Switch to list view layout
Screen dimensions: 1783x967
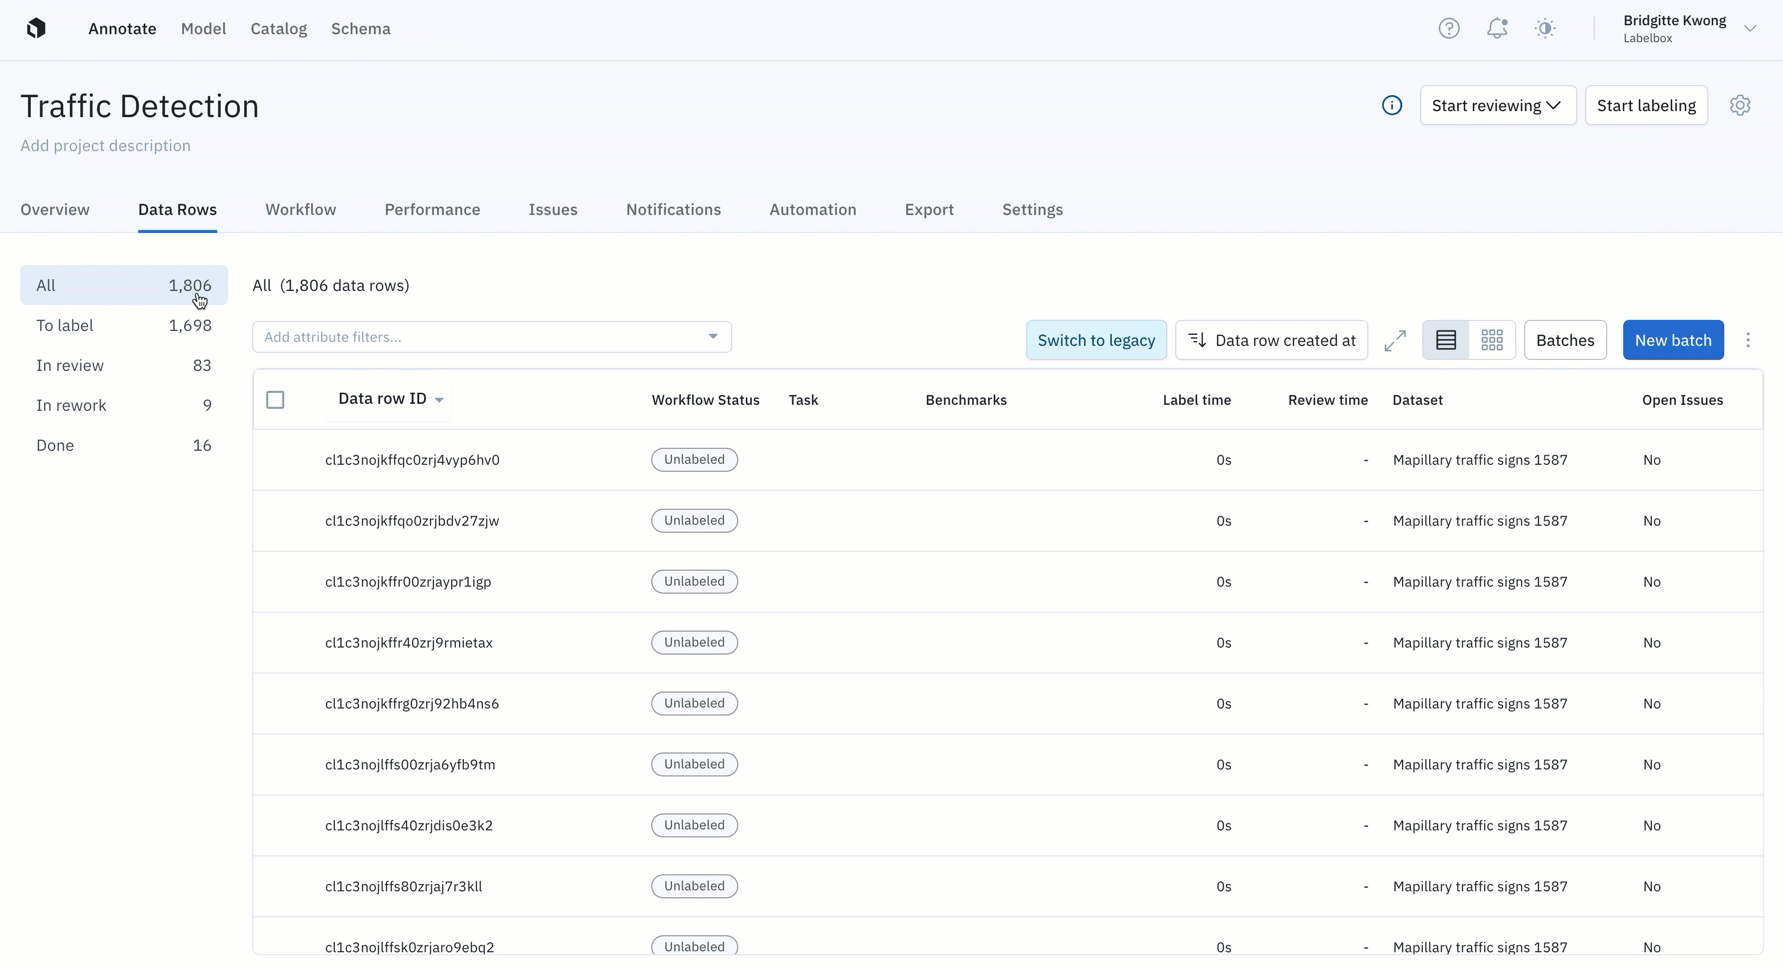pyautogui.click(x=1446, y=340)
